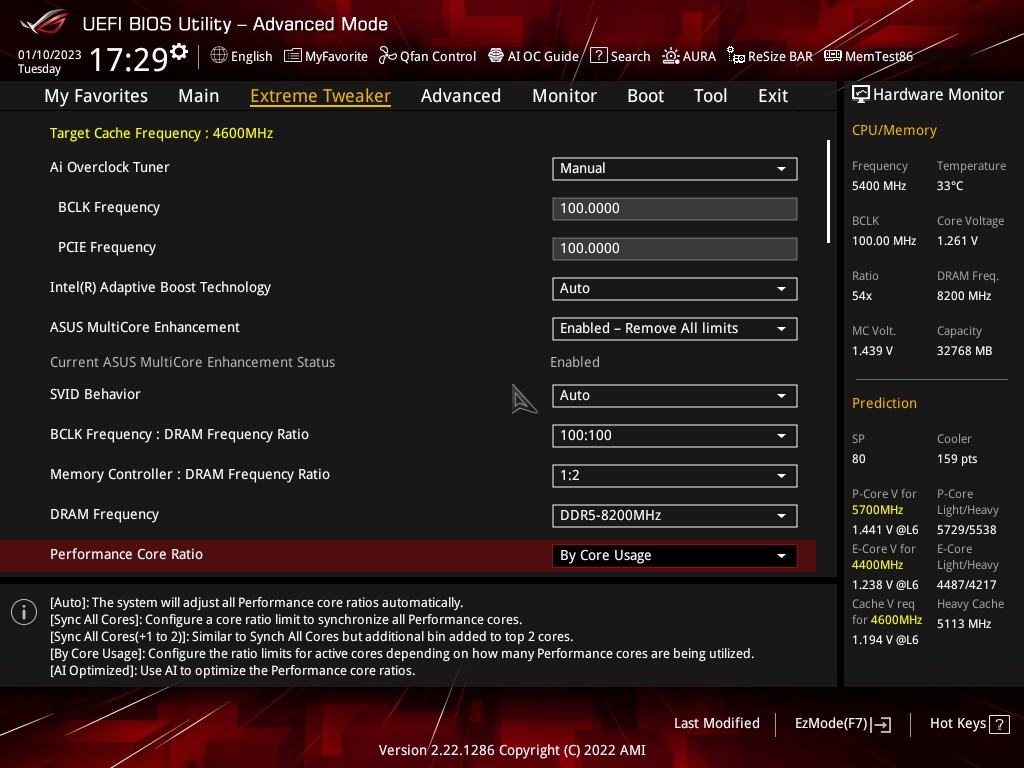Expand Memory Controller:DRAM ratio dropdown
The width and height of the screenshot is (1024, 768).
pyautogui.click(x=675, y=475)
